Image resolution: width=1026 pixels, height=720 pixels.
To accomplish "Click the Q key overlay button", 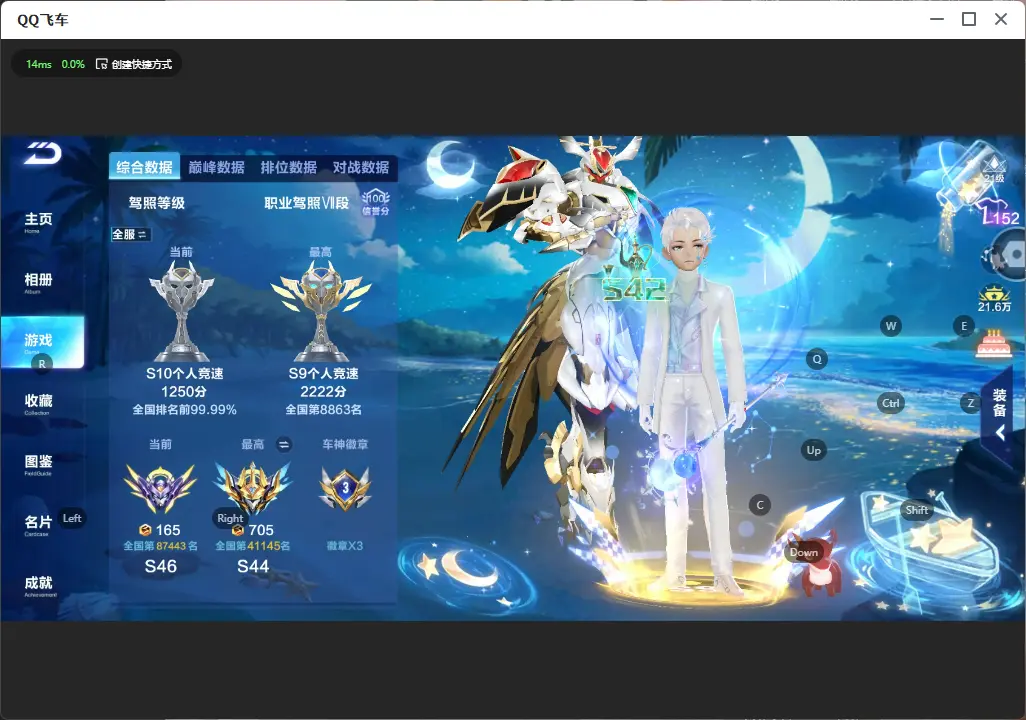I will pos(817,359).
